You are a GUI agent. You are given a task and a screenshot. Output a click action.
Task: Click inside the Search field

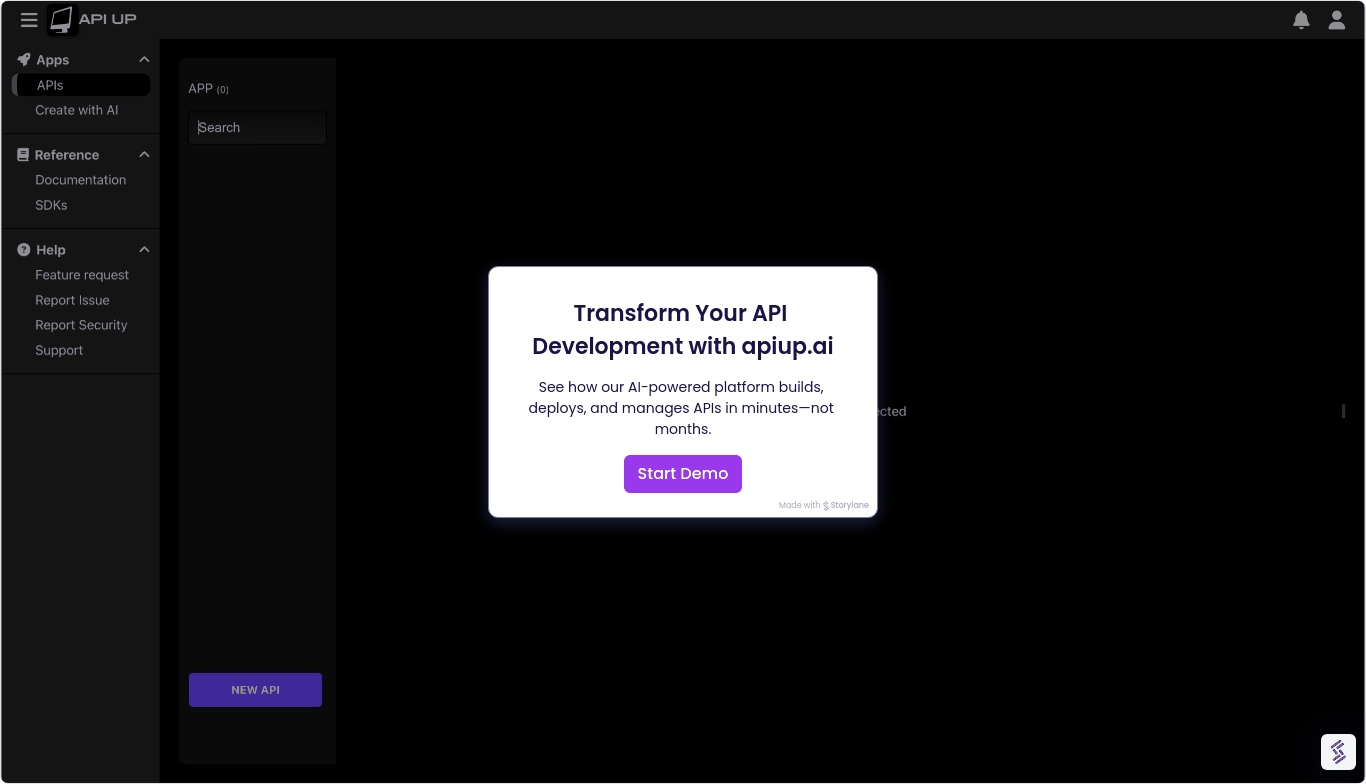pos(257,127)
